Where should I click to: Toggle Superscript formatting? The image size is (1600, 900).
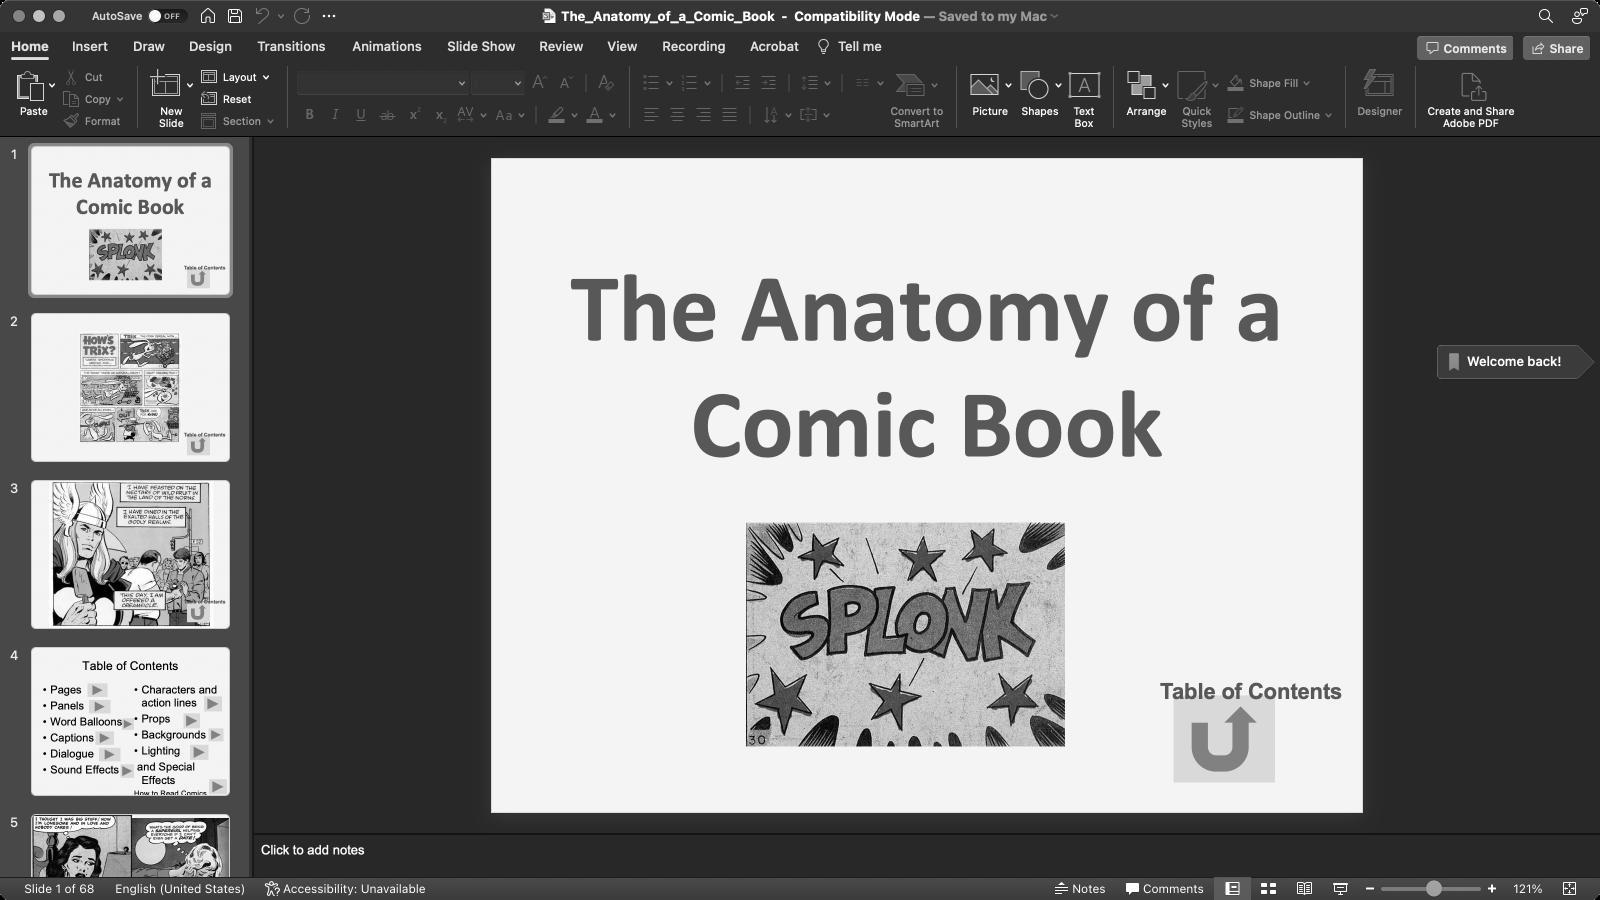(x=414, y=115)
